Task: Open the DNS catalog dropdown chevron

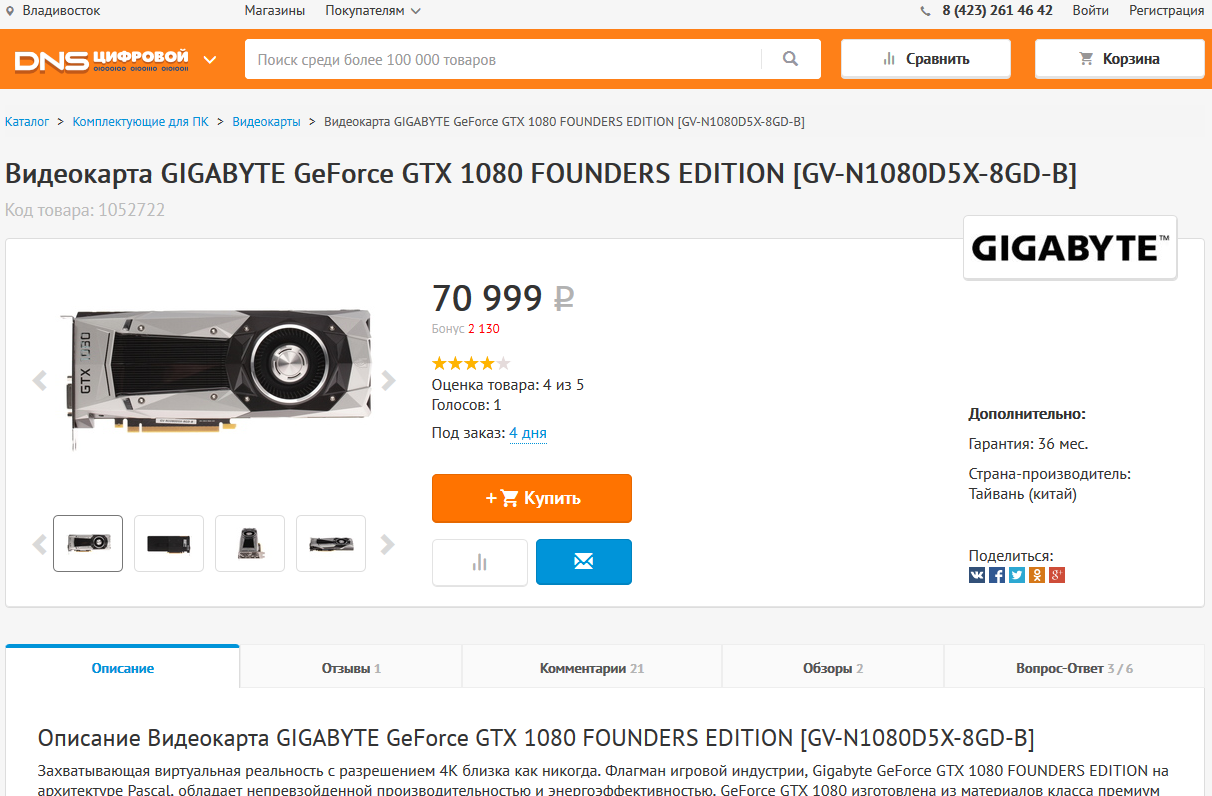Action: (210, 59)
